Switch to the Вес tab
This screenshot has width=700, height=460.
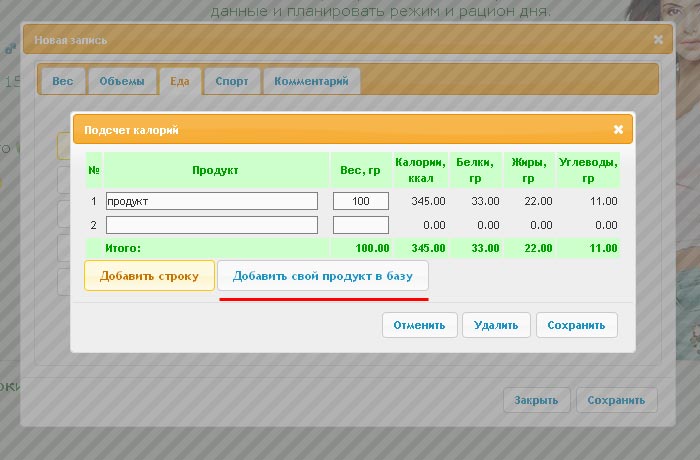62,81
